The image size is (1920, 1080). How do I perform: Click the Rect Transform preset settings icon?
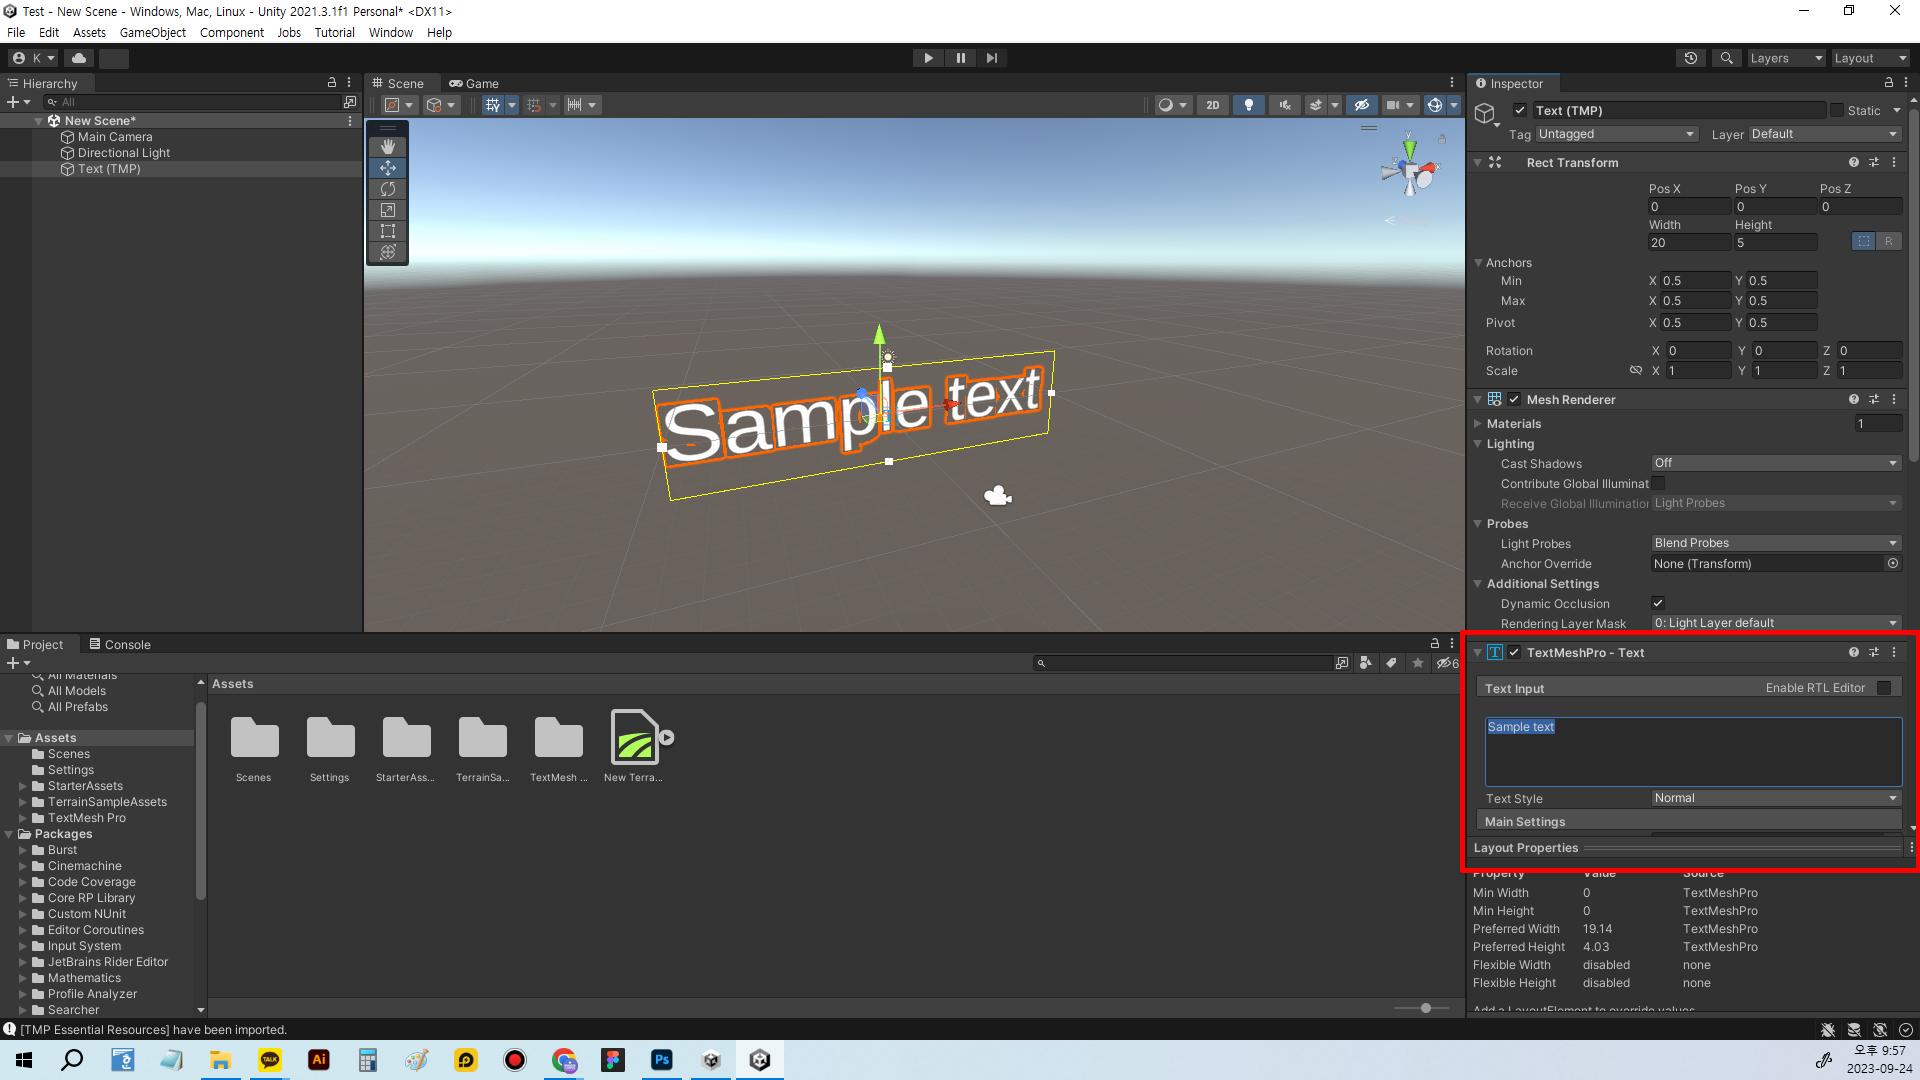tap(1874, 162)
